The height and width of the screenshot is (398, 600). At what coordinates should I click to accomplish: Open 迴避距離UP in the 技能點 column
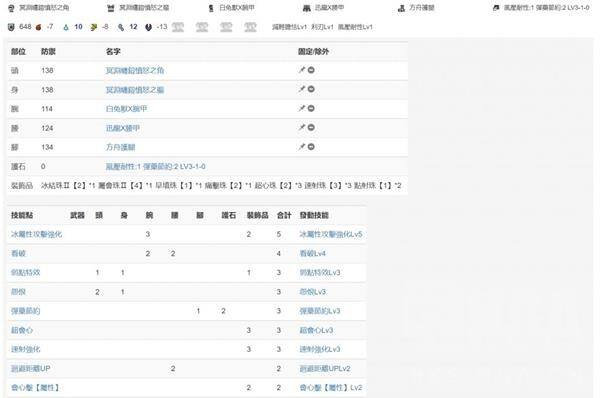click(31, 369)
